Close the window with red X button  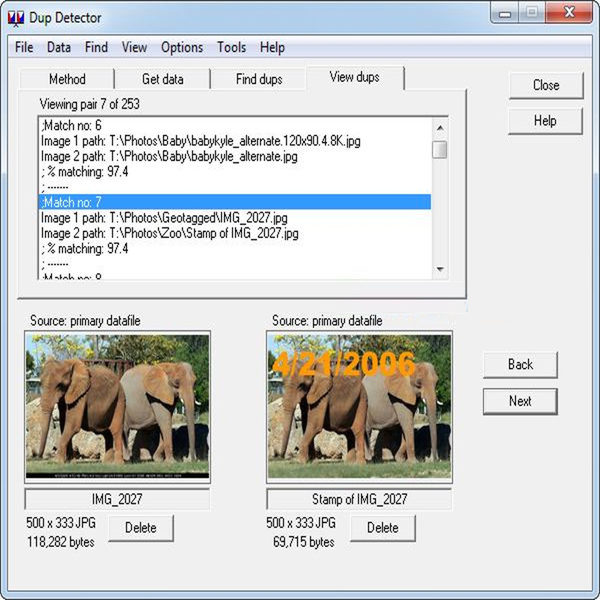click(569, 13)
